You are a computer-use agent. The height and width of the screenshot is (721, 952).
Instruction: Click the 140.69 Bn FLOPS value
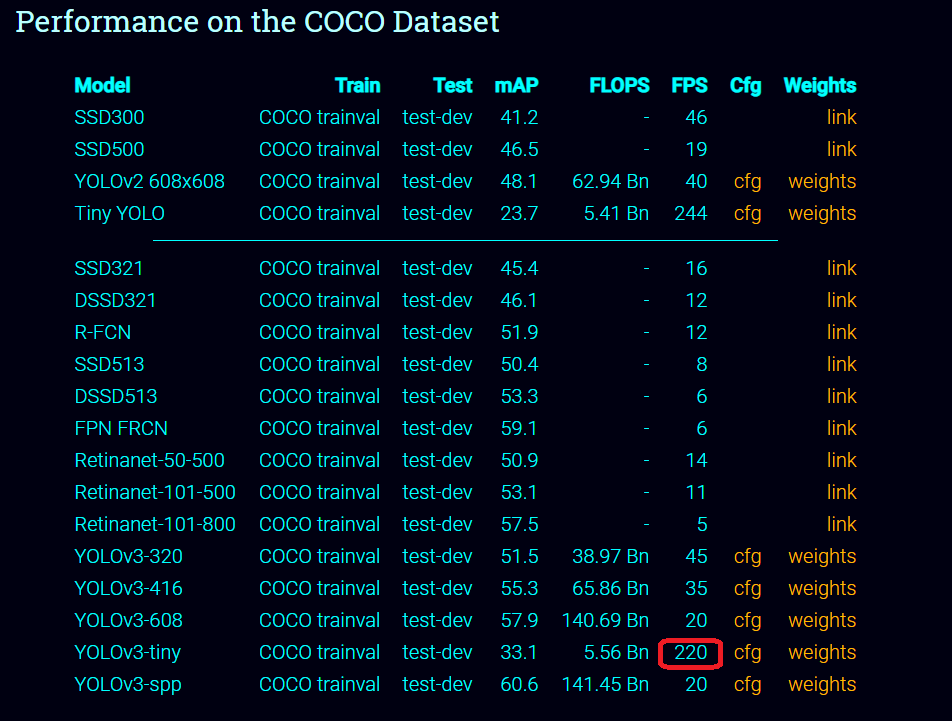tap(605, 621)
